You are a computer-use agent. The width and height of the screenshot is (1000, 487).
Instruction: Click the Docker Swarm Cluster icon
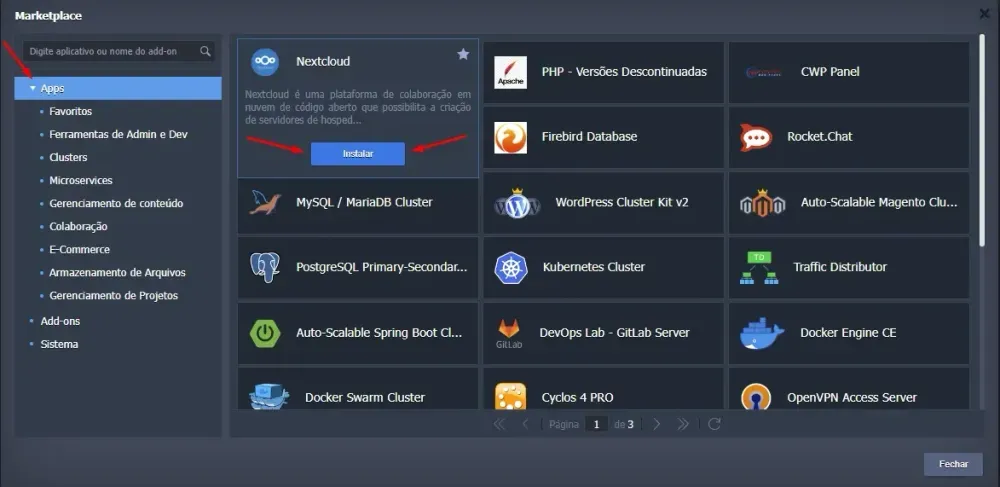tap(269, 396)
